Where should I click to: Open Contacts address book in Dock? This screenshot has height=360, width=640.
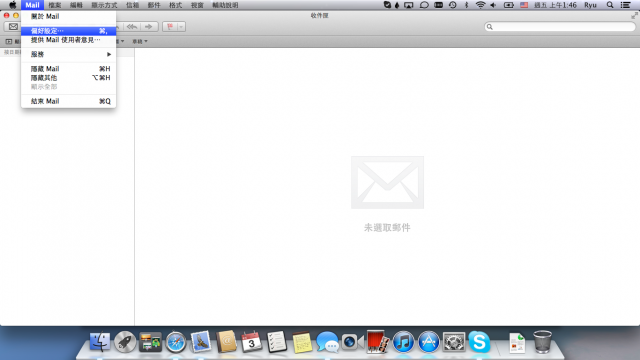226,342
